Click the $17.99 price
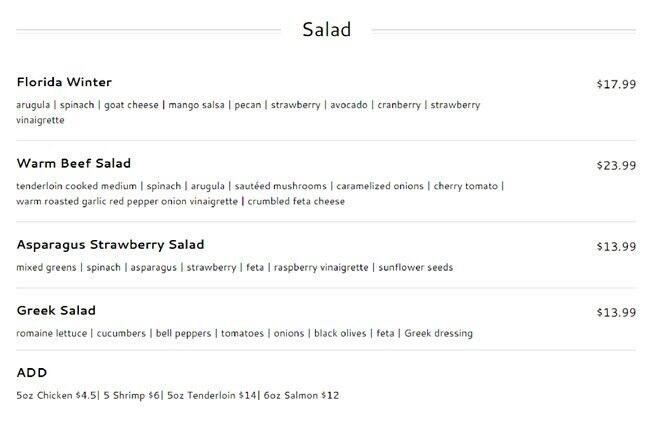650x448 pixels. pos(615,84)
